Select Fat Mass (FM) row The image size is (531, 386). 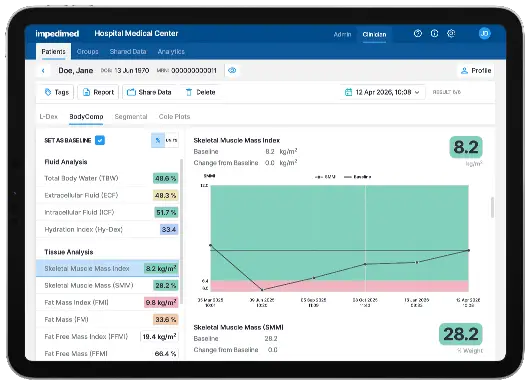pos(107,319)
